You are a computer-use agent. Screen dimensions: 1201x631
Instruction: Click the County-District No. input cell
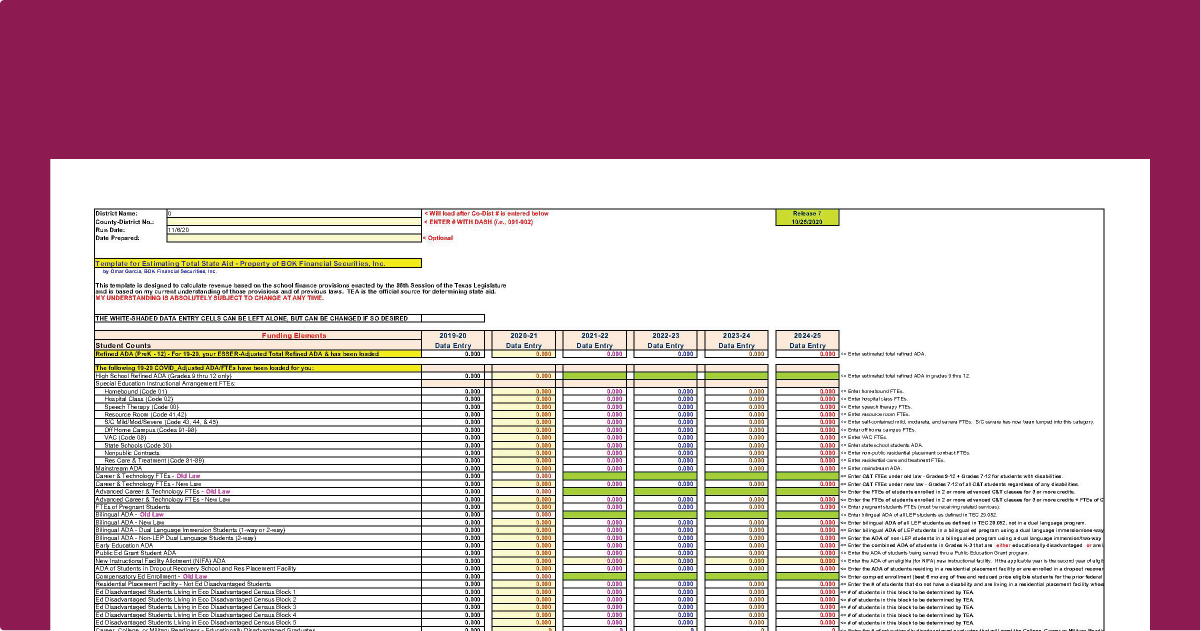coord(294,221)
